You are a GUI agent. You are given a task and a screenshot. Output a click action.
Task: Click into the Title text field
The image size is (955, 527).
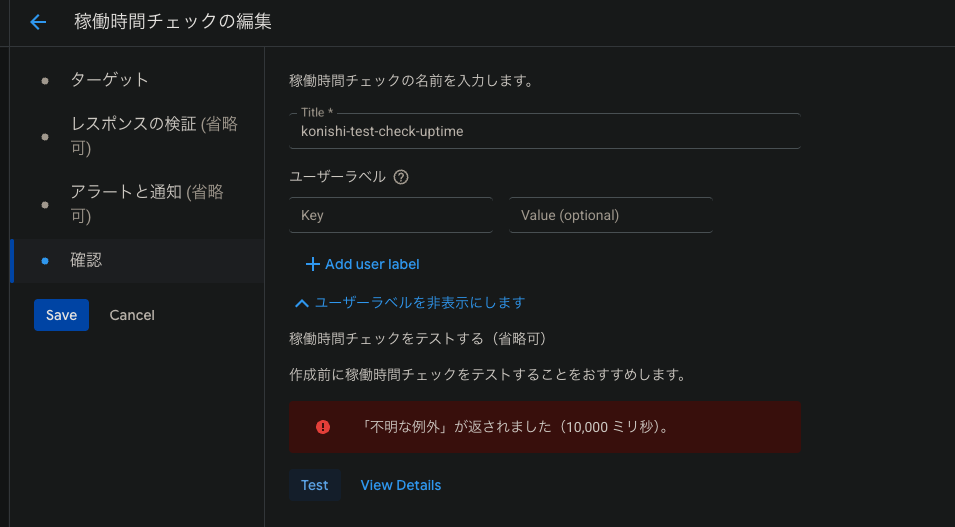point(545,131)
